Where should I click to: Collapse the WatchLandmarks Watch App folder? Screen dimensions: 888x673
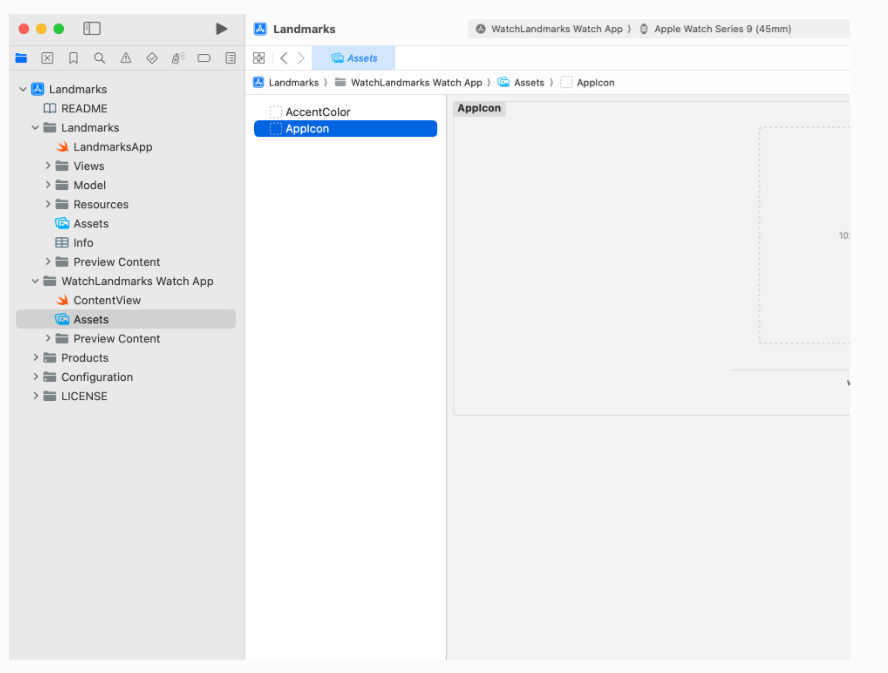(35, 281)
